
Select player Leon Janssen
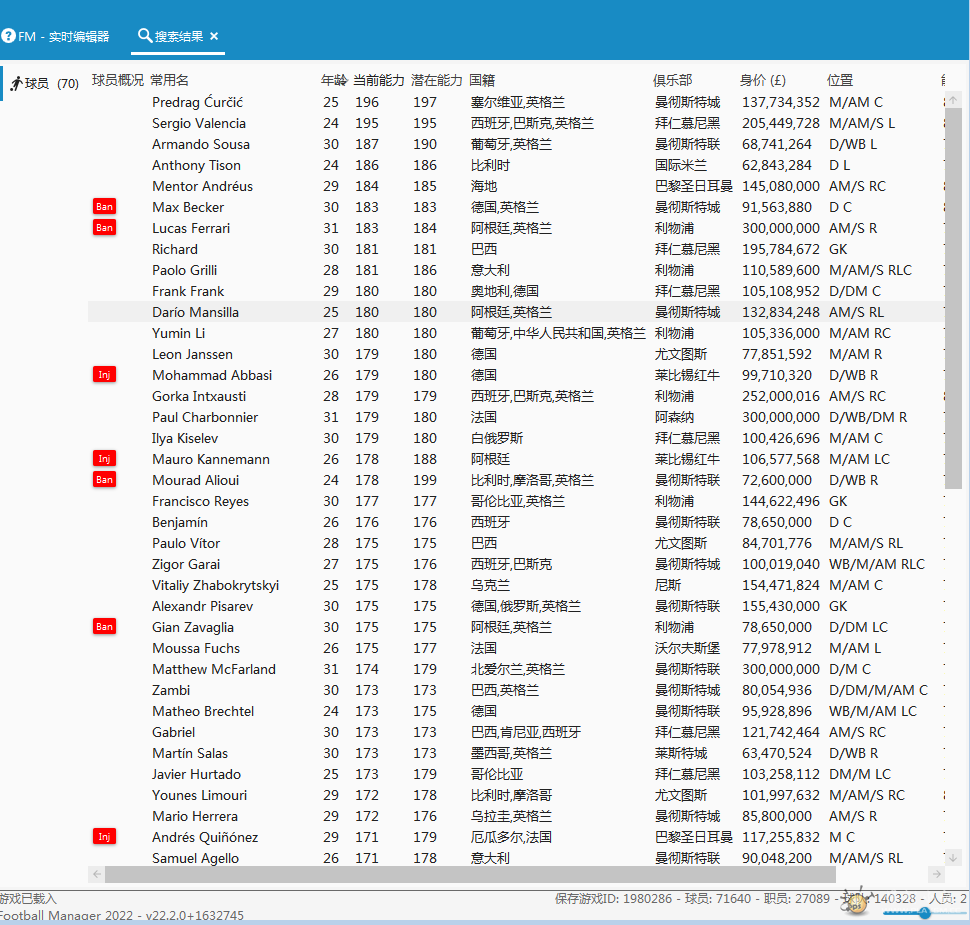[192, 355]
